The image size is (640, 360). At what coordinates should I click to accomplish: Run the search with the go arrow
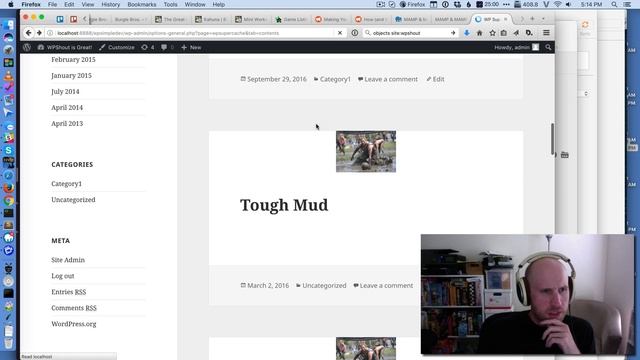point(453,33)
